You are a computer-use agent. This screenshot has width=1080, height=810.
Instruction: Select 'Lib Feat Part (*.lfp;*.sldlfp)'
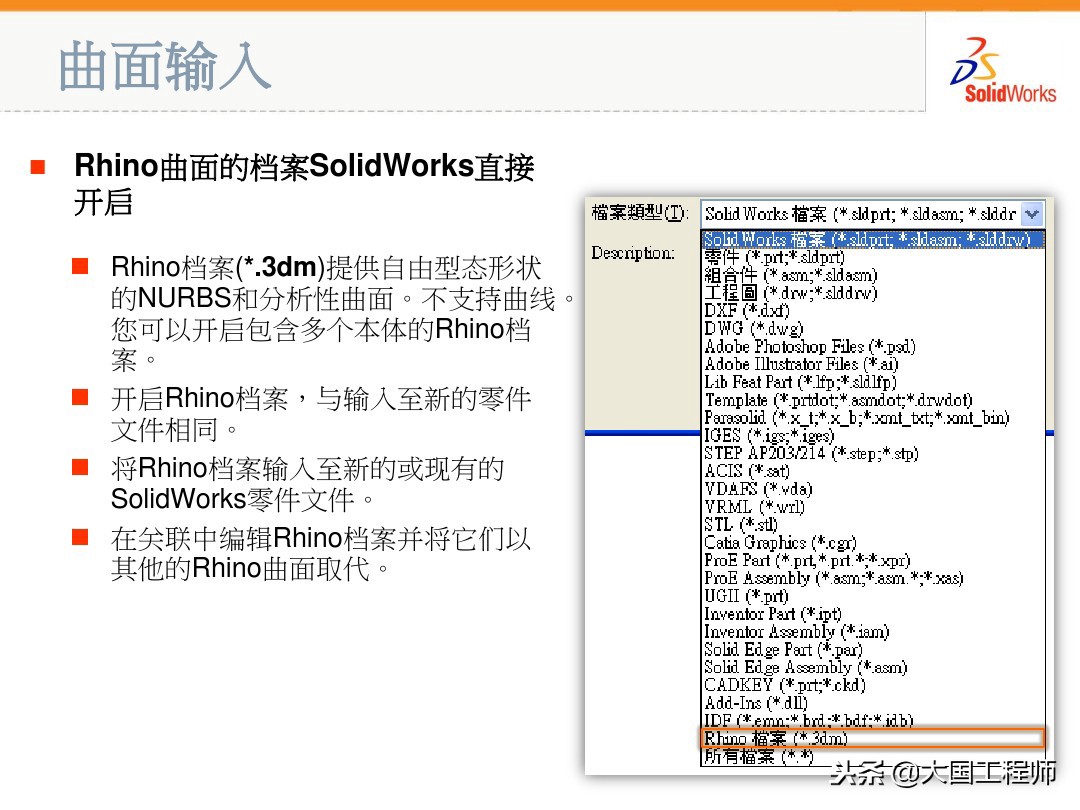(873, 382)
